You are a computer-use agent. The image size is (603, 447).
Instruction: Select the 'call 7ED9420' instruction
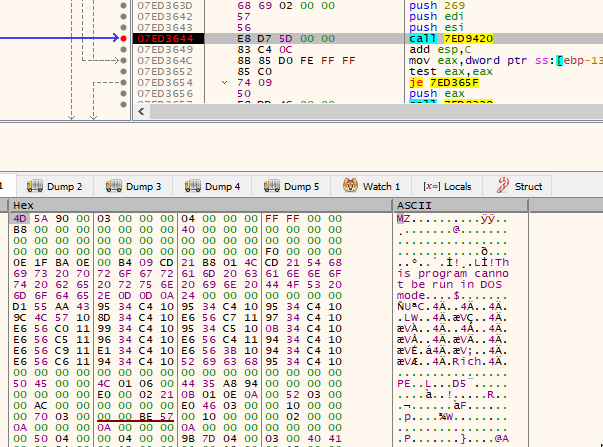tap(451, 38)
